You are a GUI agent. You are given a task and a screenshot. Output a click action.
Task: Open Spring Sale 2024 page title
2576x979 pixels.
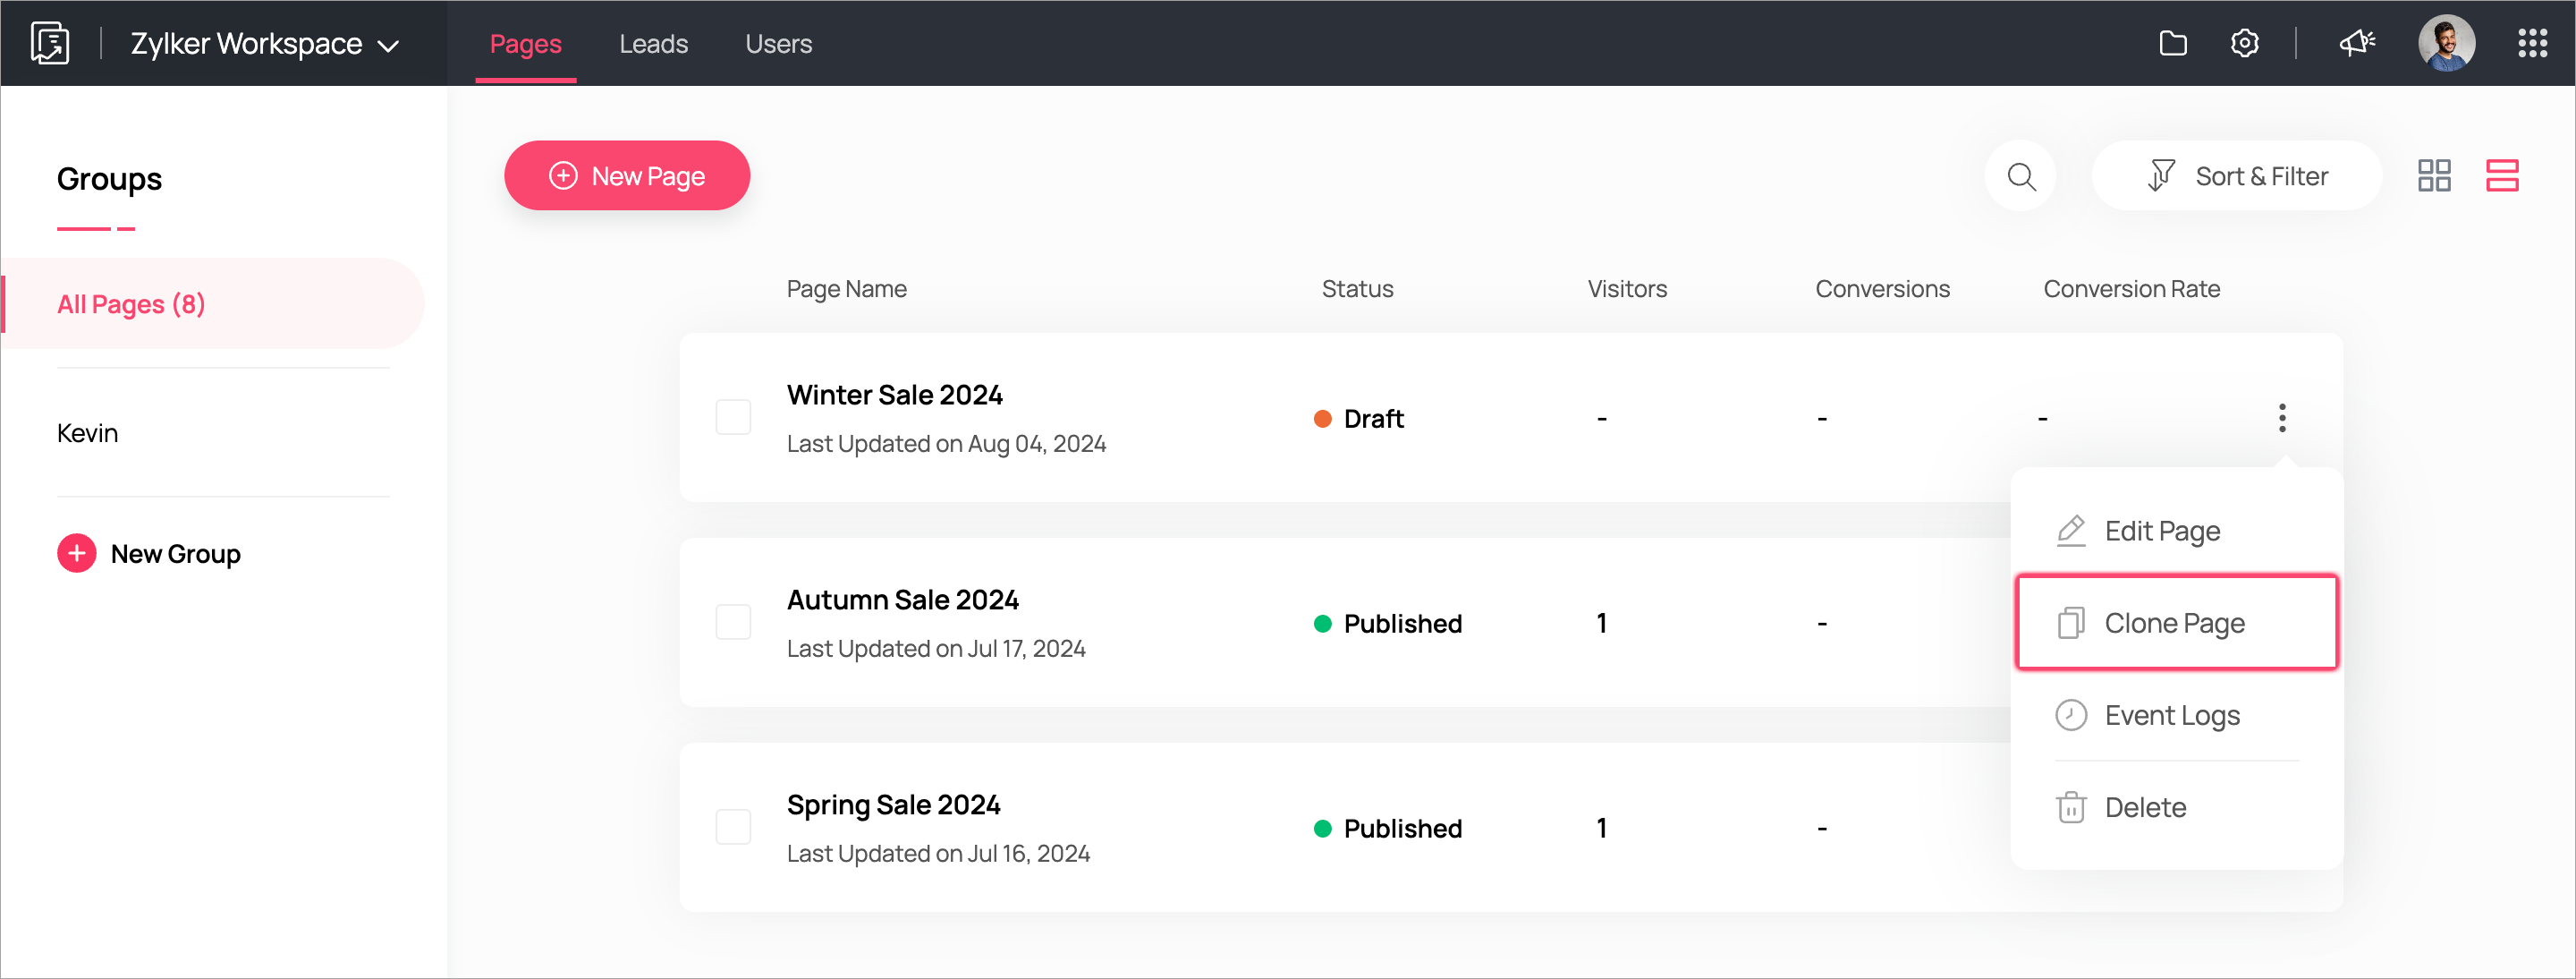(x=893, y=805)
